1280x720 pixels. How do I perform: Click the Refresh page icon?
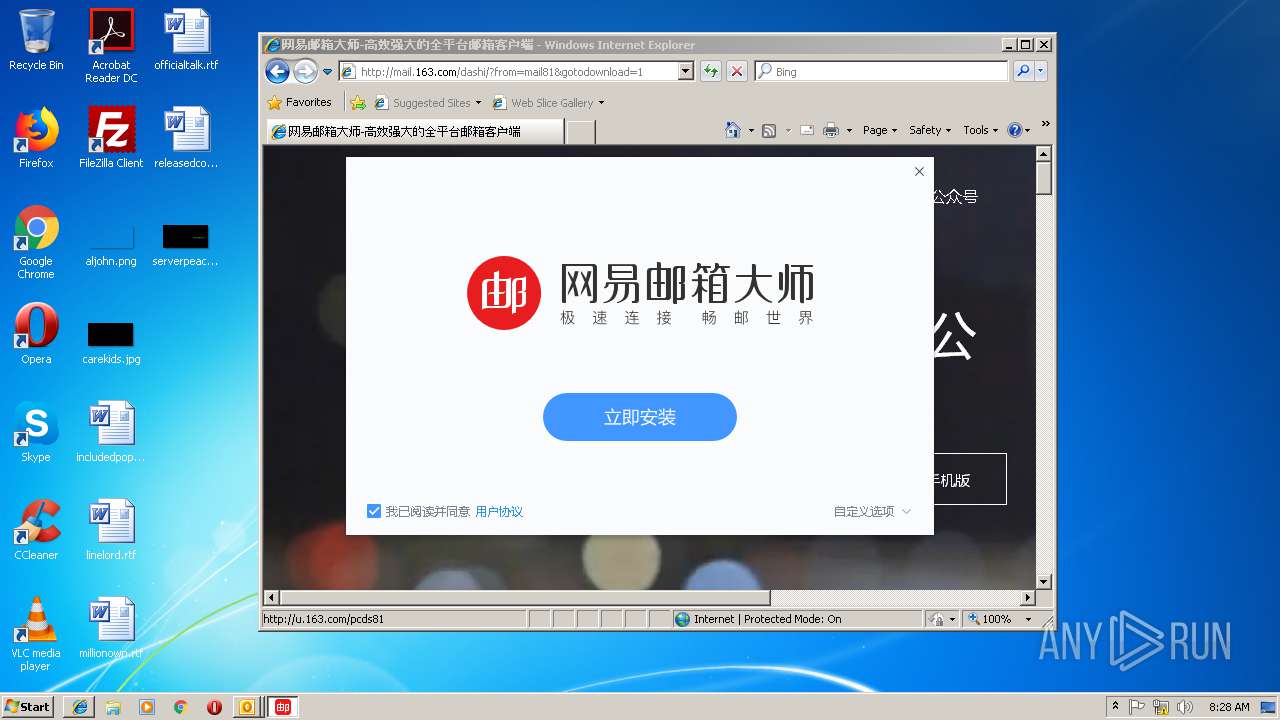click(x=711, y=71)
